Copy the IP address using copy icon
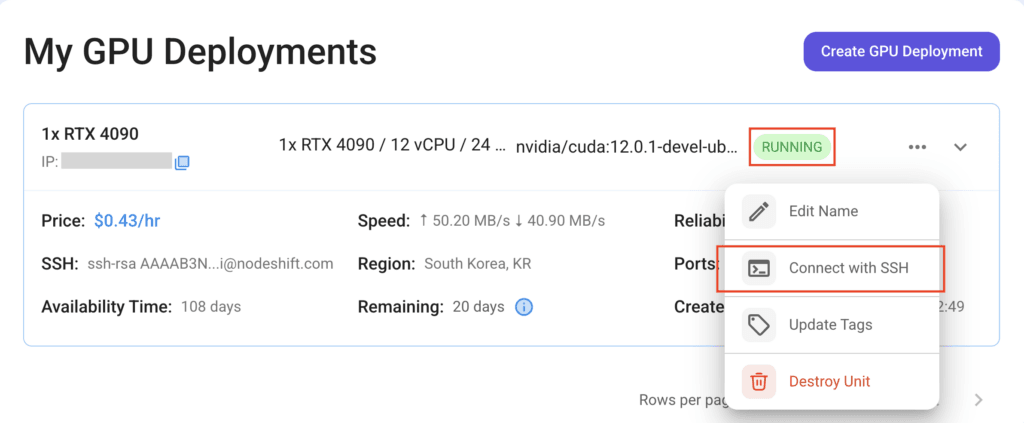 pyautogui.click(x=182, y=162)
